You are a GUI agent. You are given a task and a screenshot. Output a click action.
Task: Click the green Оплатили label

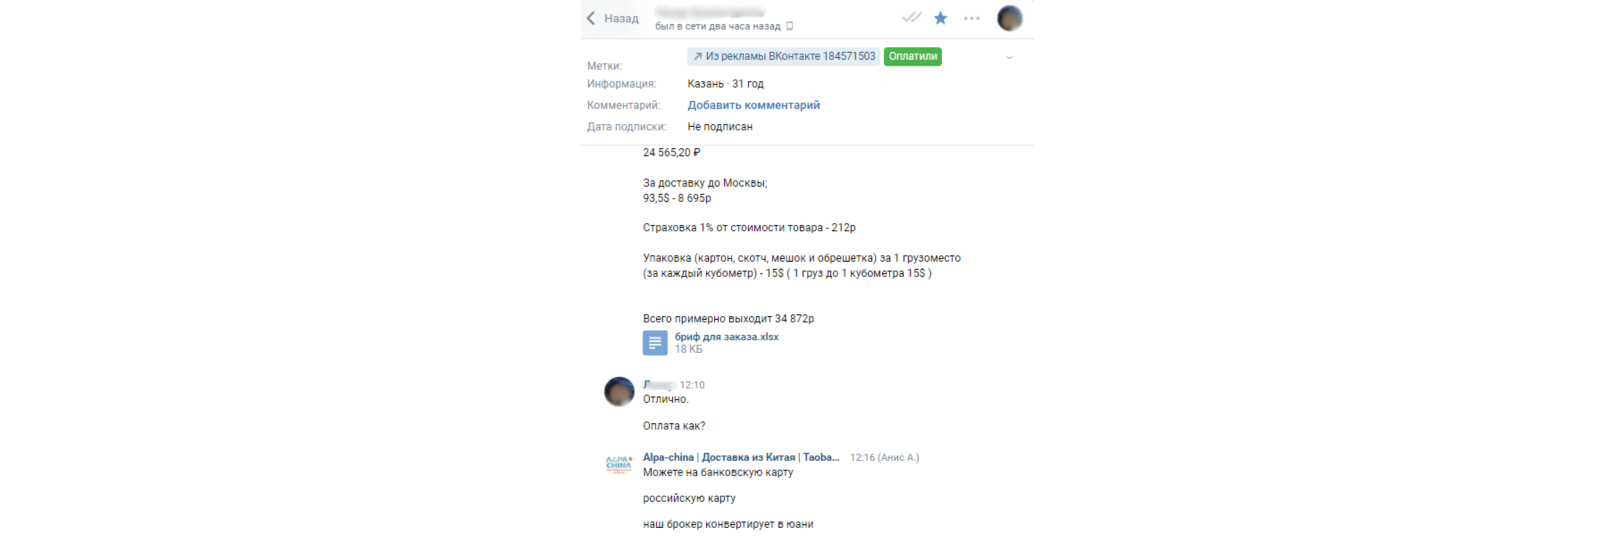[913, 57]
